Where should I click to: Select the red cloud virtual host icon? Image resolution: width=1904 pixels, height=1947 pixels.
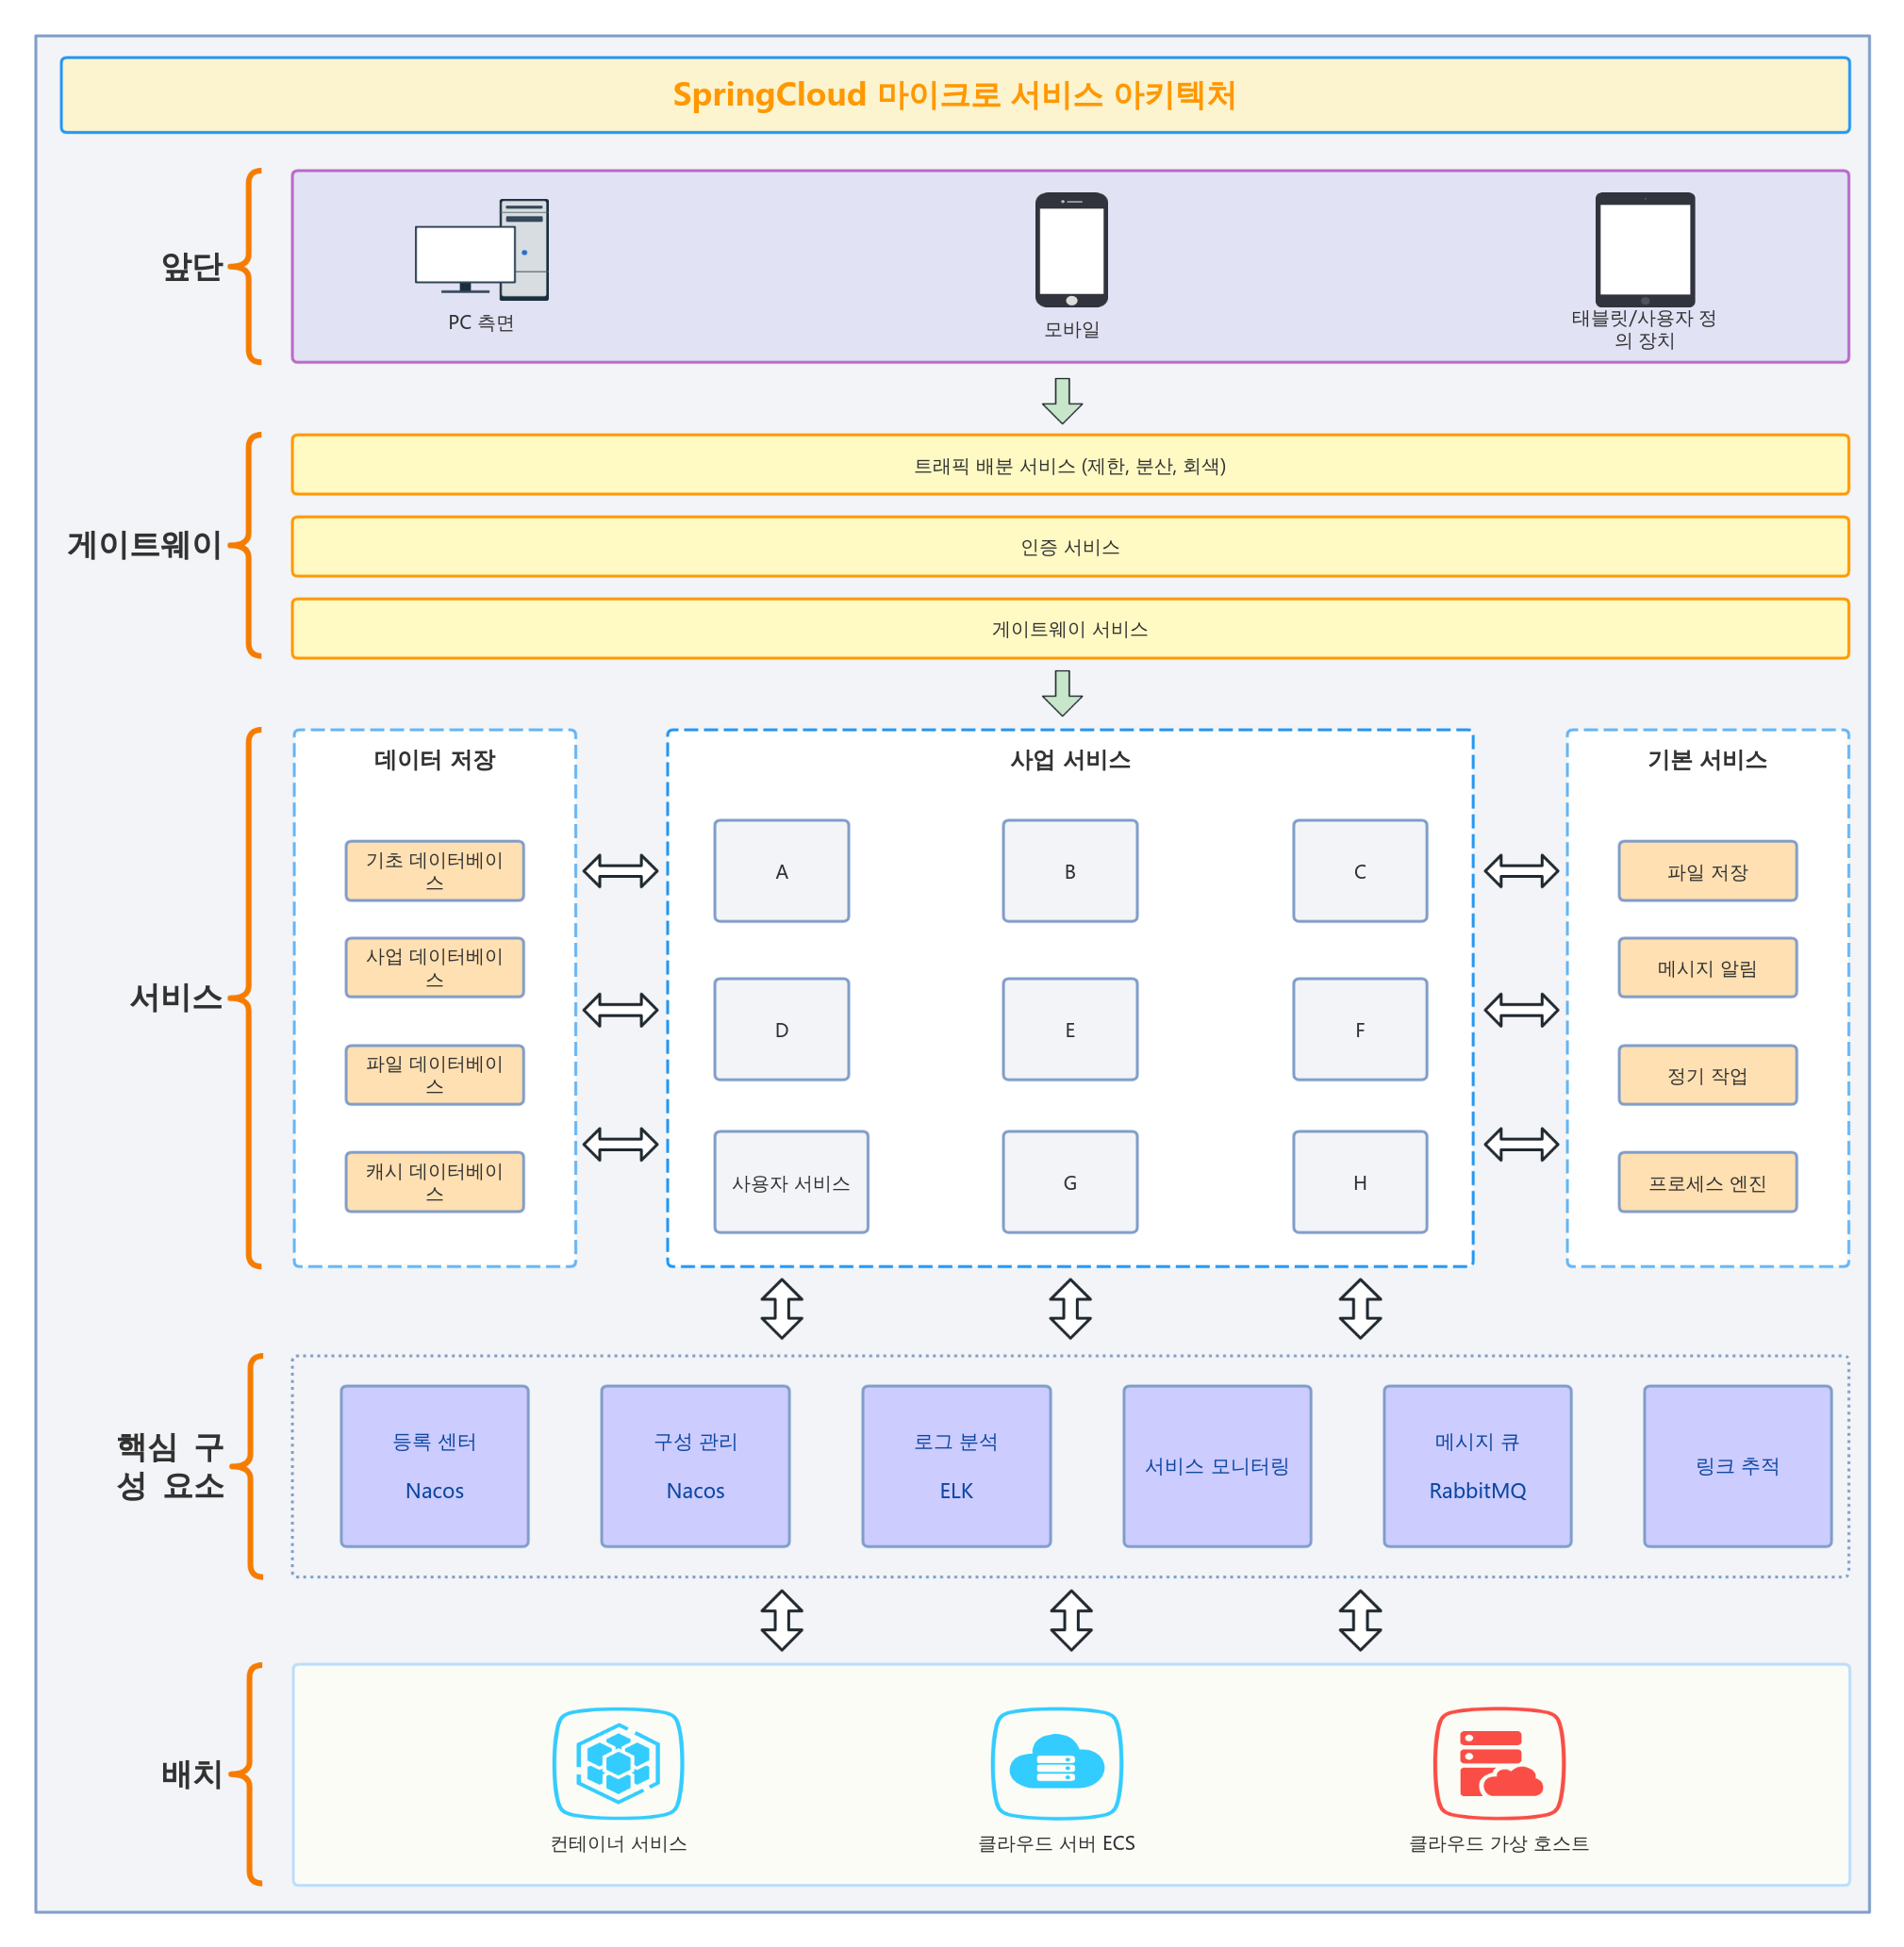click(x=1499, y=1763)
